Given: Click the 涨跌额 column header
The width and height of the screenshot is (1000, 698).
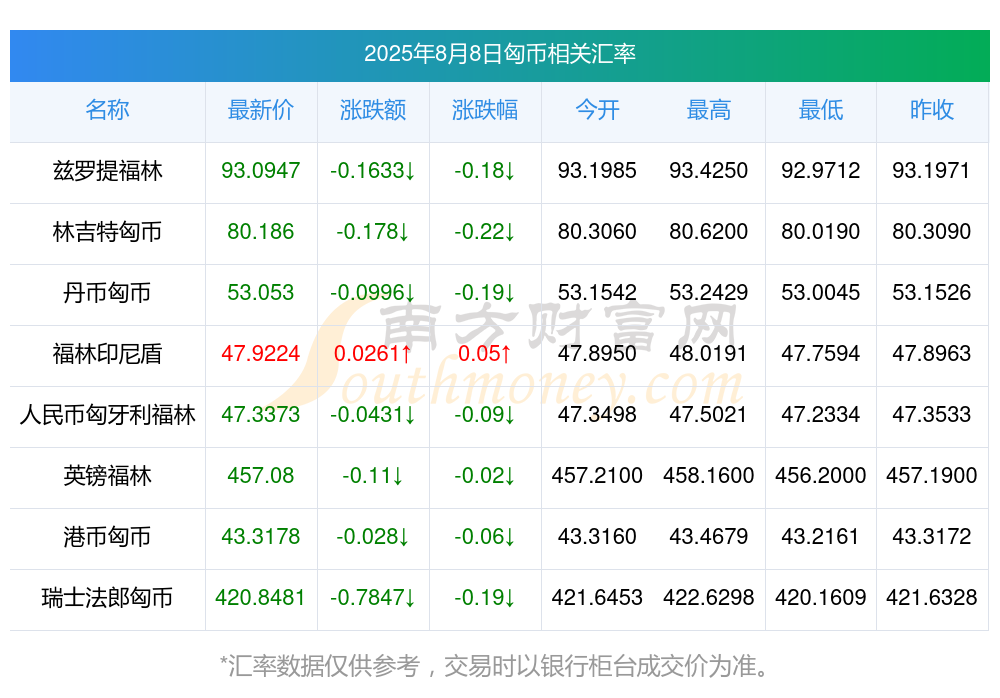Looking at the screenshot, I should (372, 110).
